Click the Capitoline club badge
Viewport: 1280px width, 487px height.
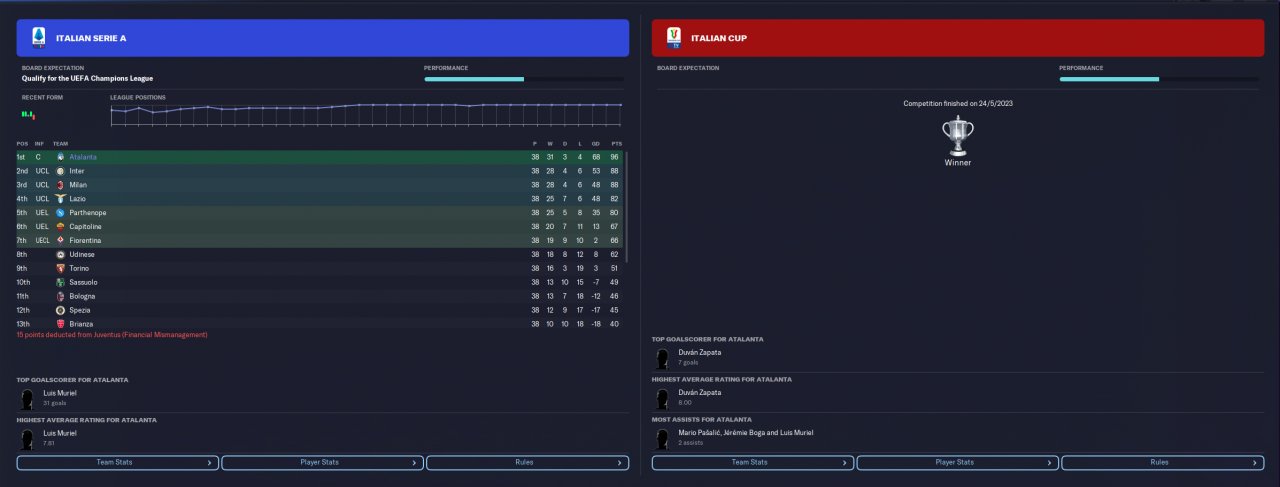[x=60, y=227]
